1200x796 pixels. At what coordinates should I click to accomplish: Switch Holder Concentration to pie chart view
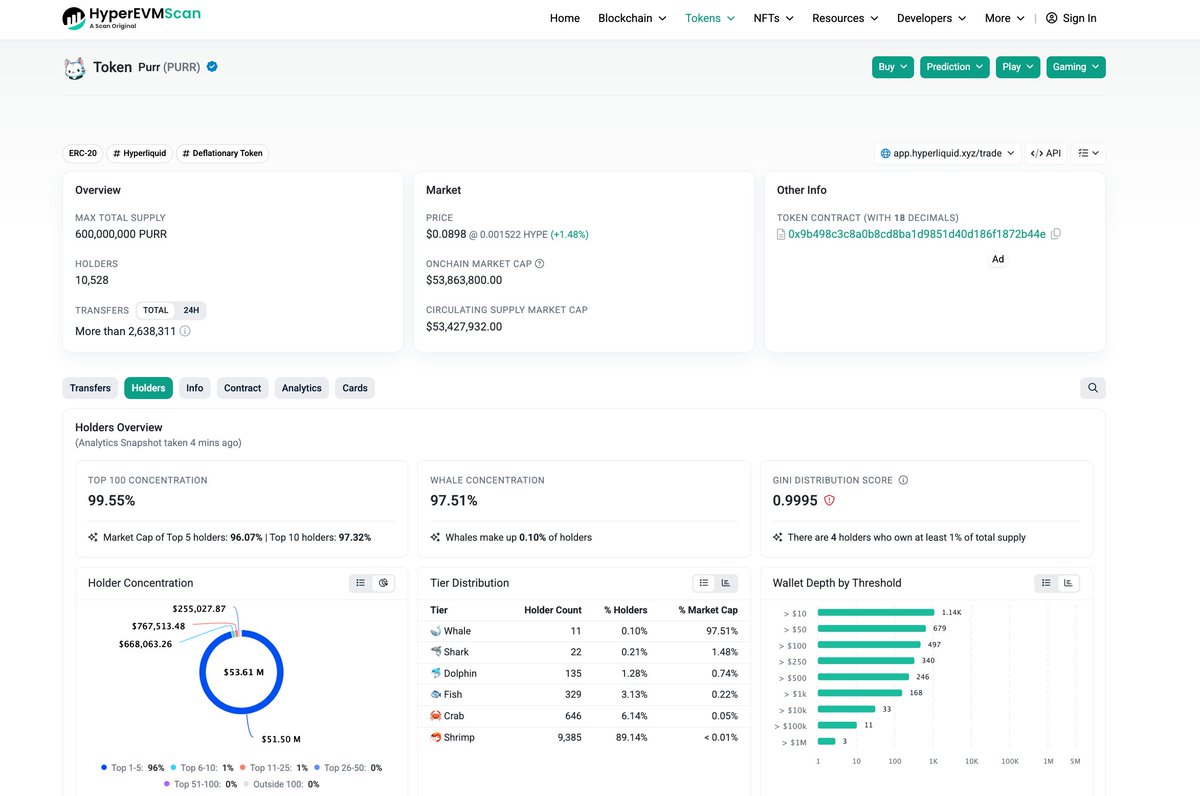click(x=383, y=583)
